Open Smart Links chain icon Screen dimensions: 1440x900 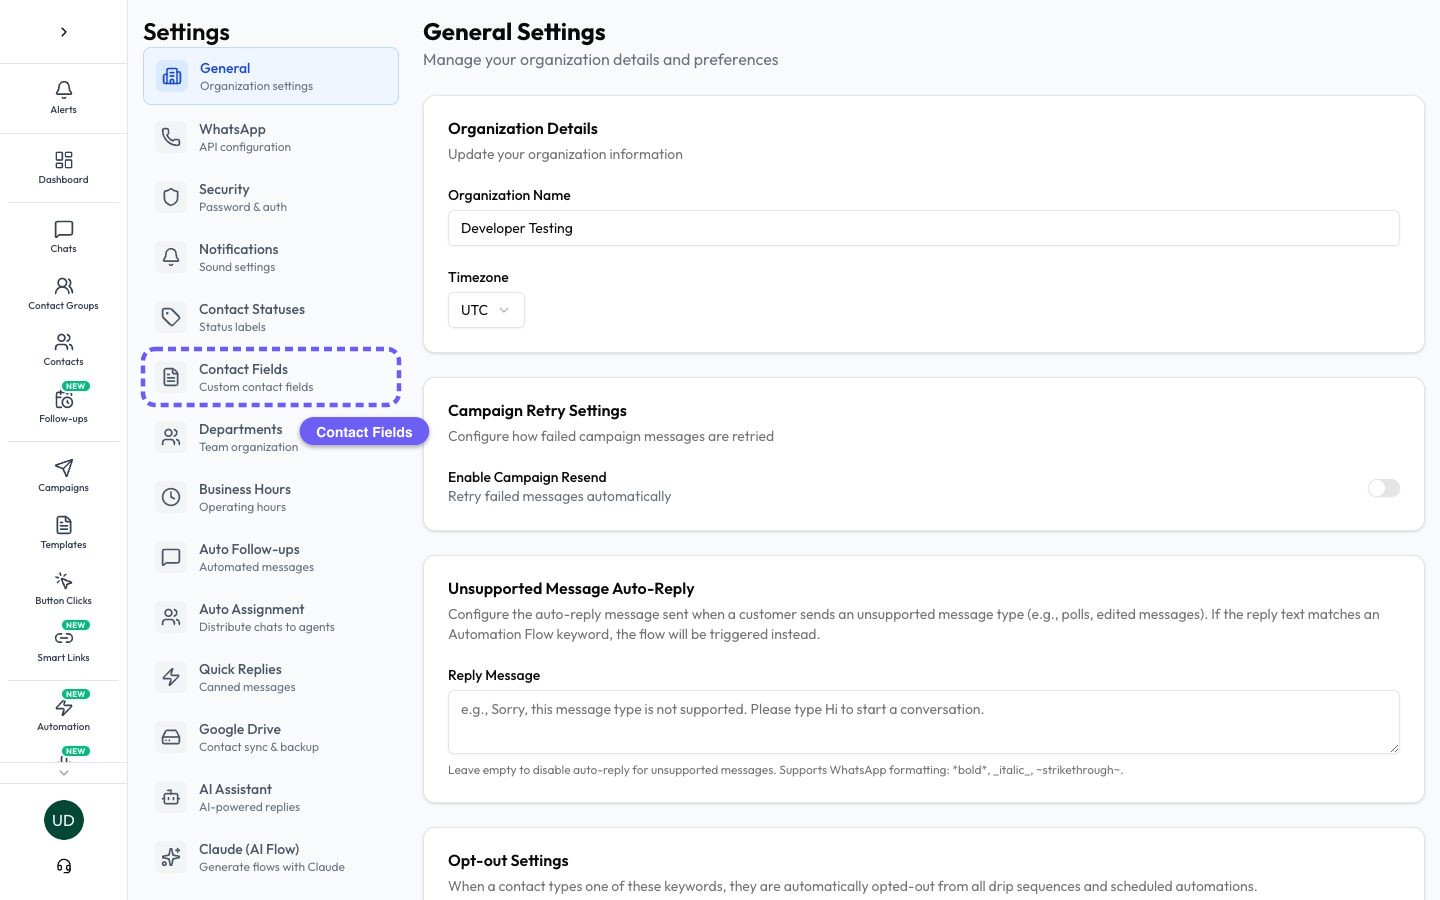tap(64, 638)
